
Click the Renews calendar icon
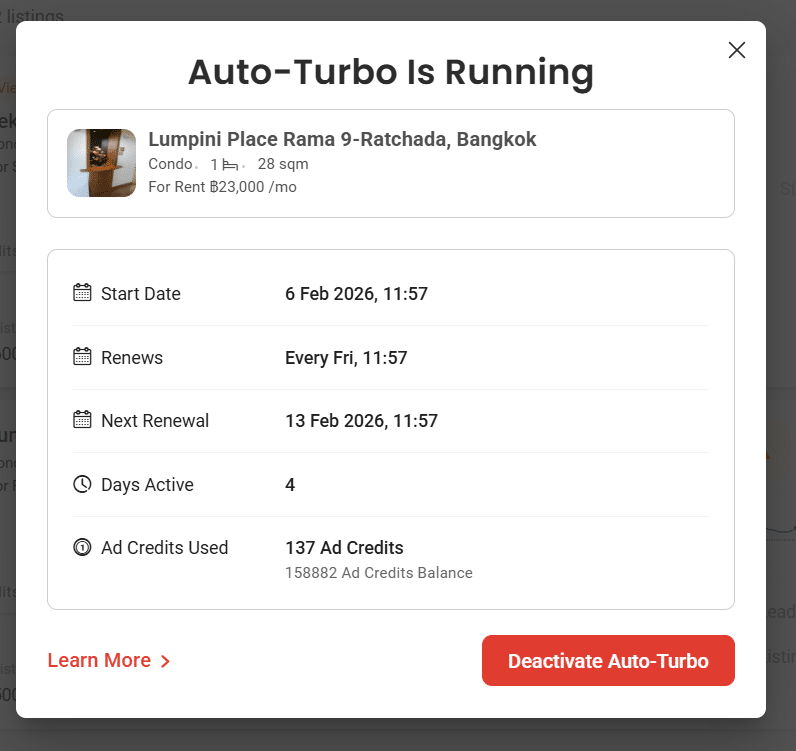(83, 357)
